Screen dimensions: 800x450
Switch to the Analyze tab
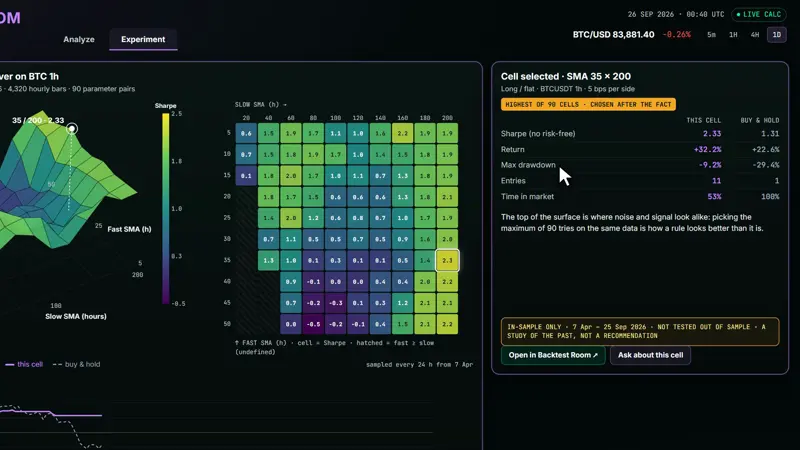pos(79,39)
